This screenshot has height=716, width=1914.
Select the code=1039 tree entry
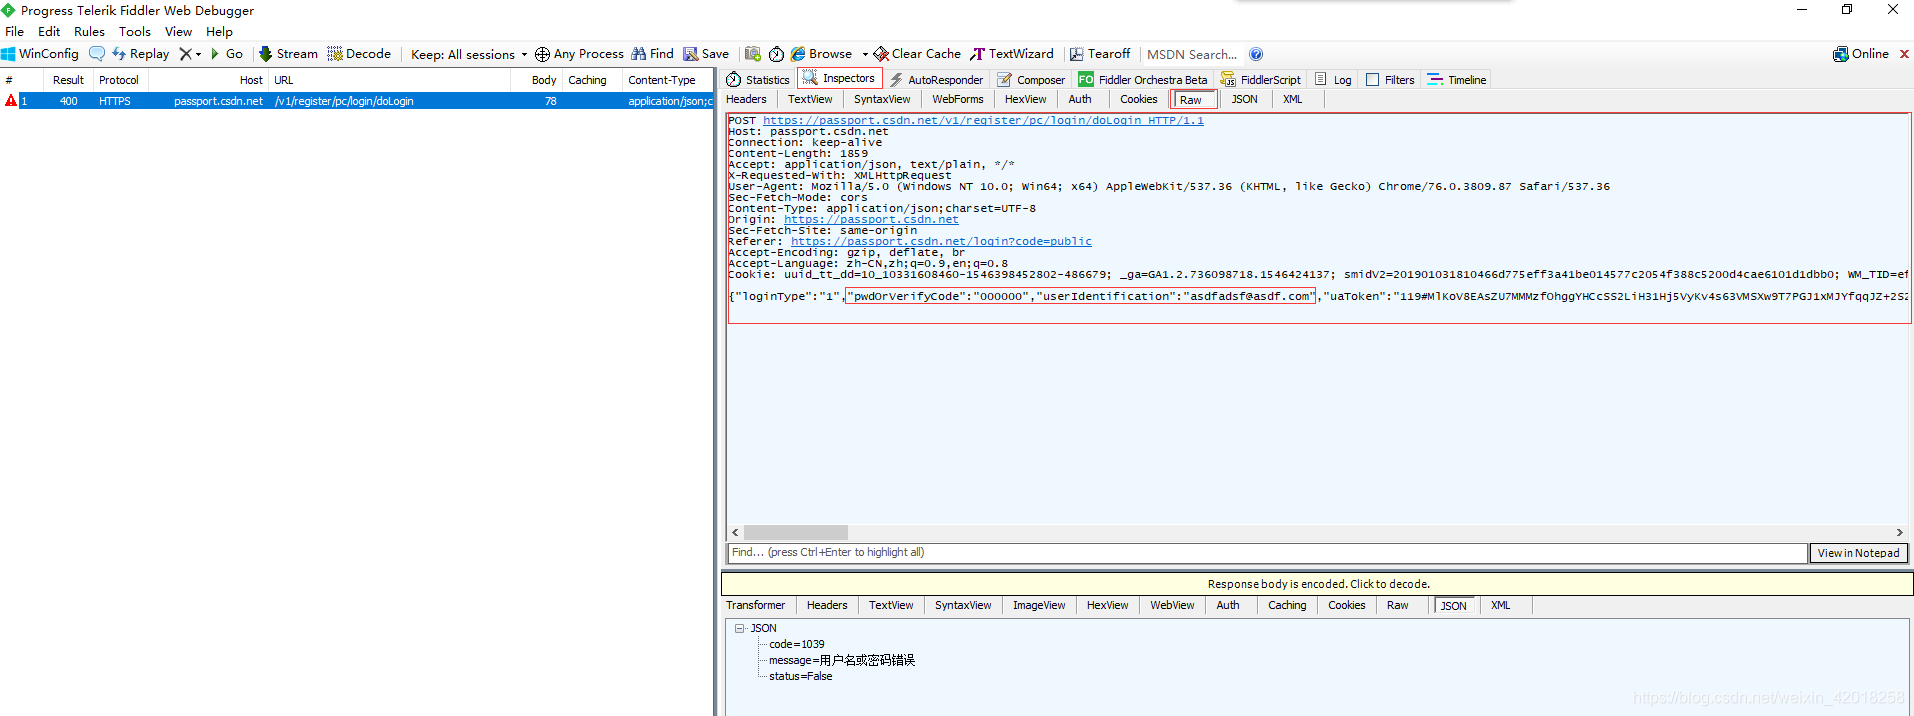point(797,644)
